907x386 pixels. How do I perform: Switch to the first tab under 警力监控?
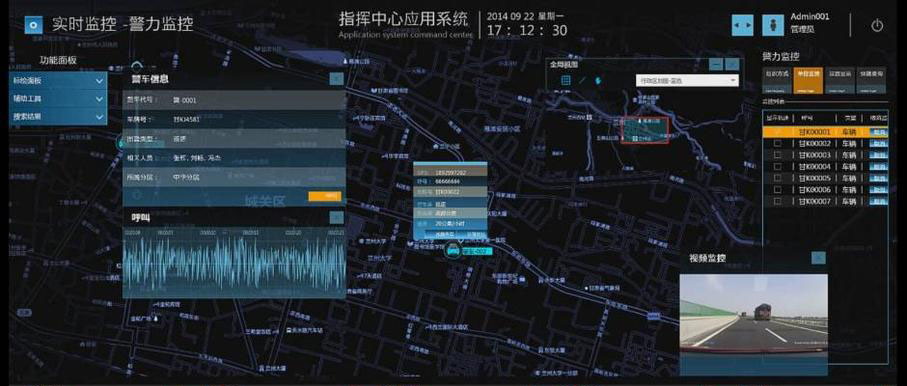[777, 80]
